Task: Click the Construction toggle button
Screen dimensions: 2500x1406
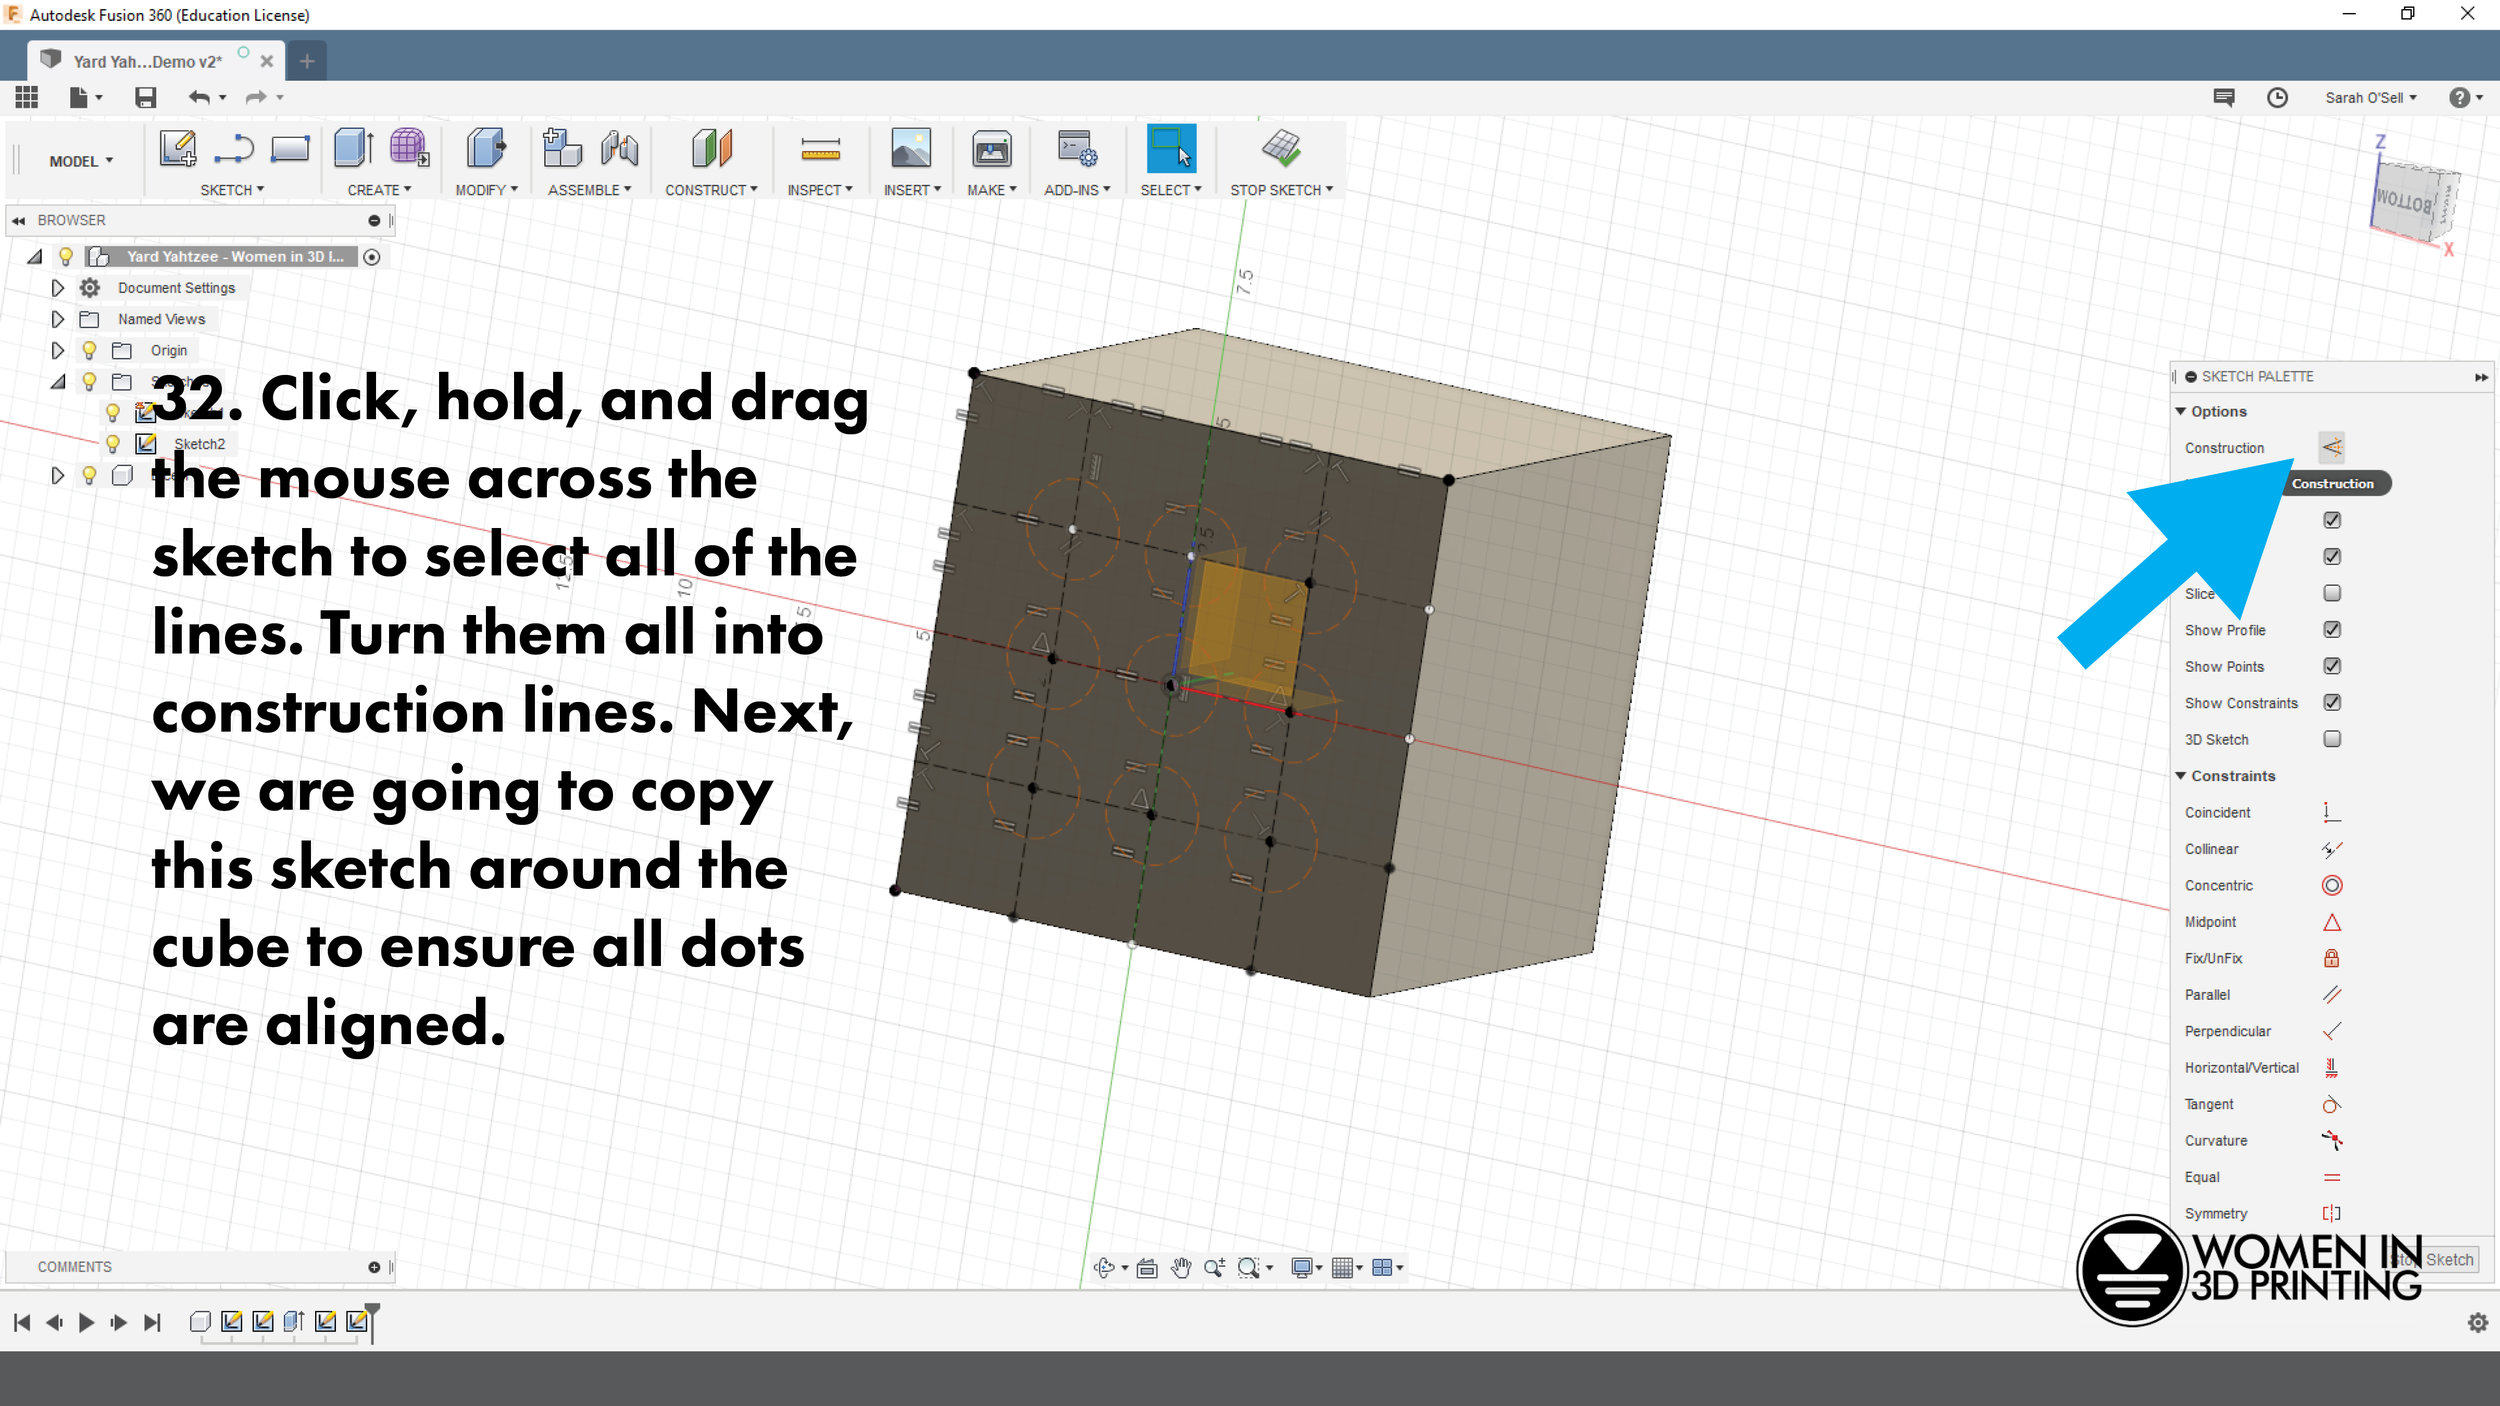Action: tap(2332, 448)
